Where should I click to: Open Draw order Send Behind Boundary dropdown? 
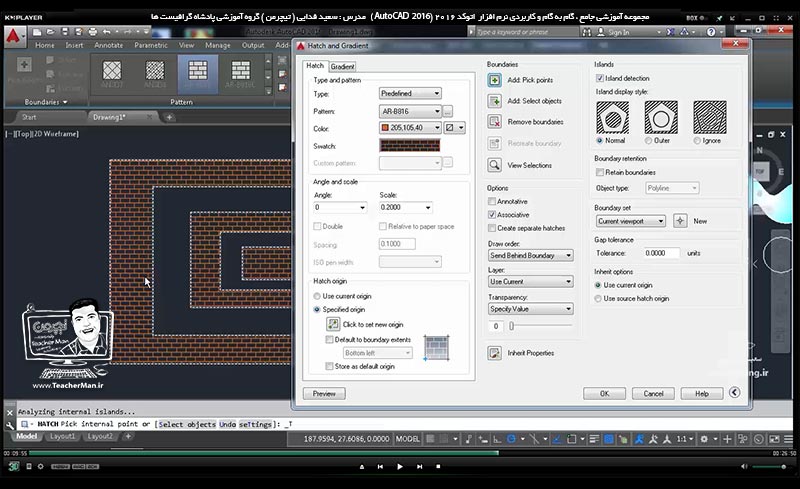[531, 255]
